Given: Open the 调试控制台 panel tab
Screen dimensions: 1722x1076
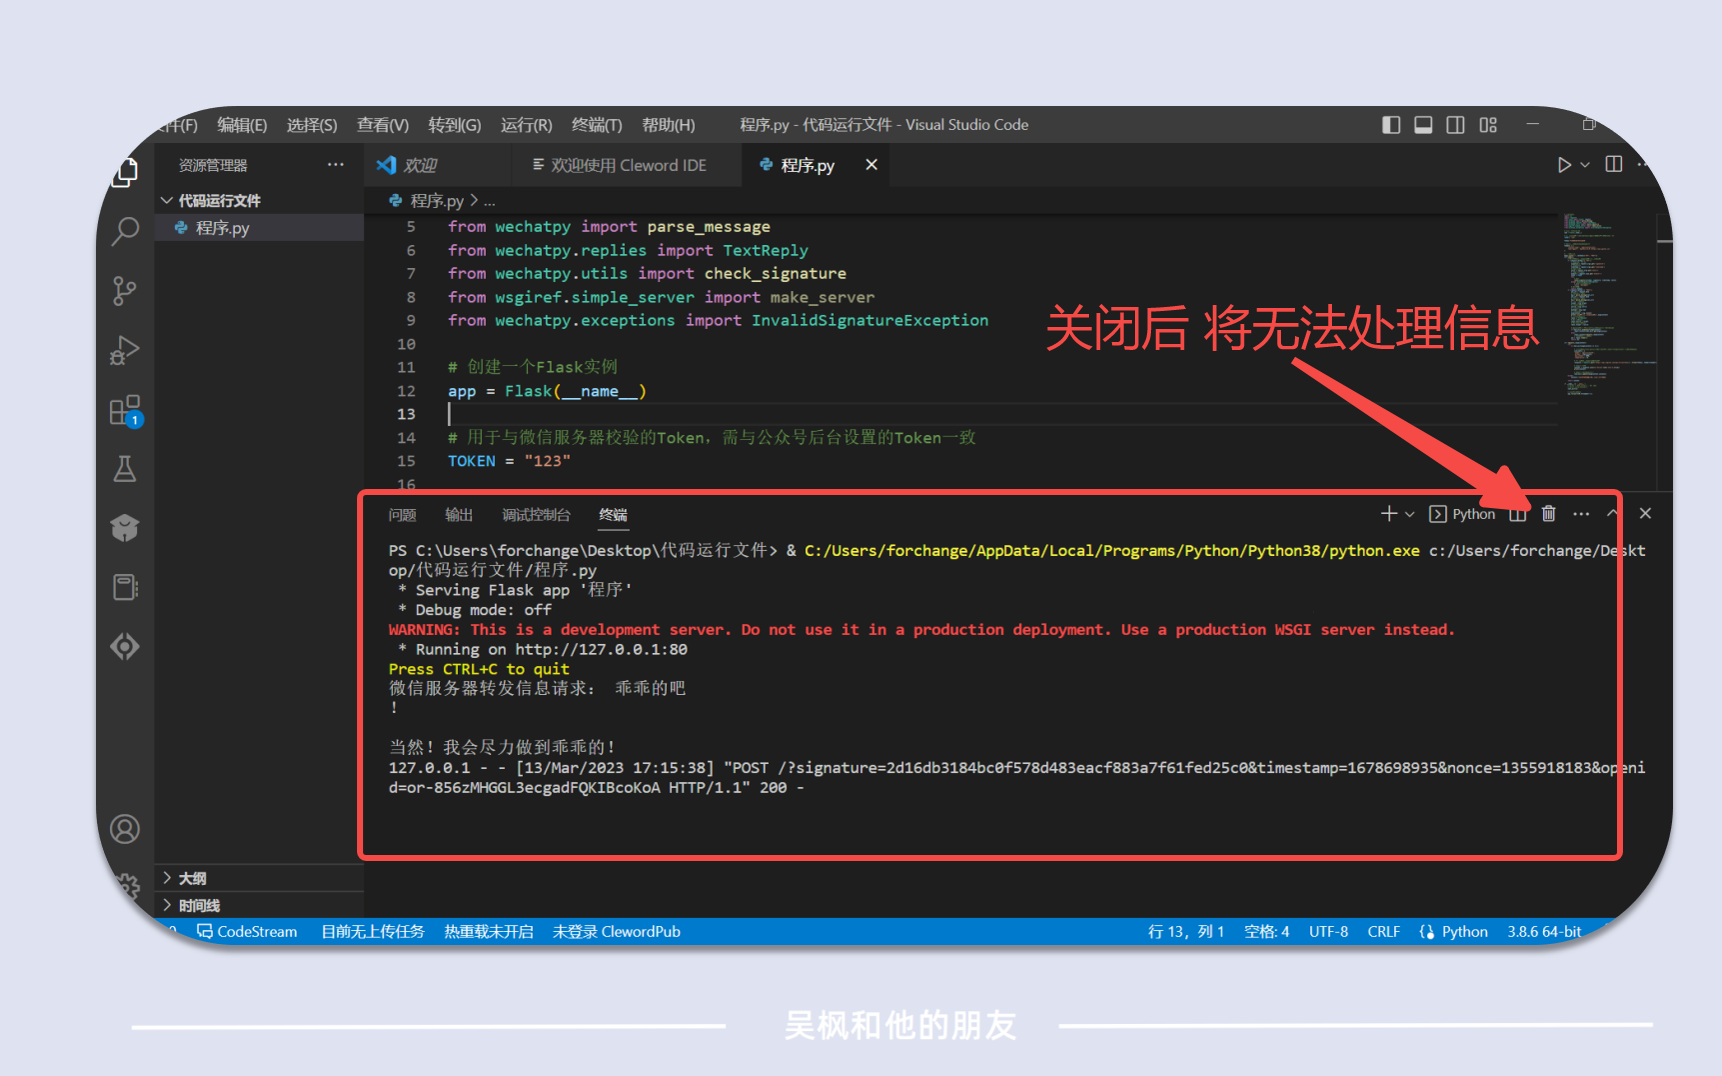Looking at the screenshot, I should click(x=536, y=515).
